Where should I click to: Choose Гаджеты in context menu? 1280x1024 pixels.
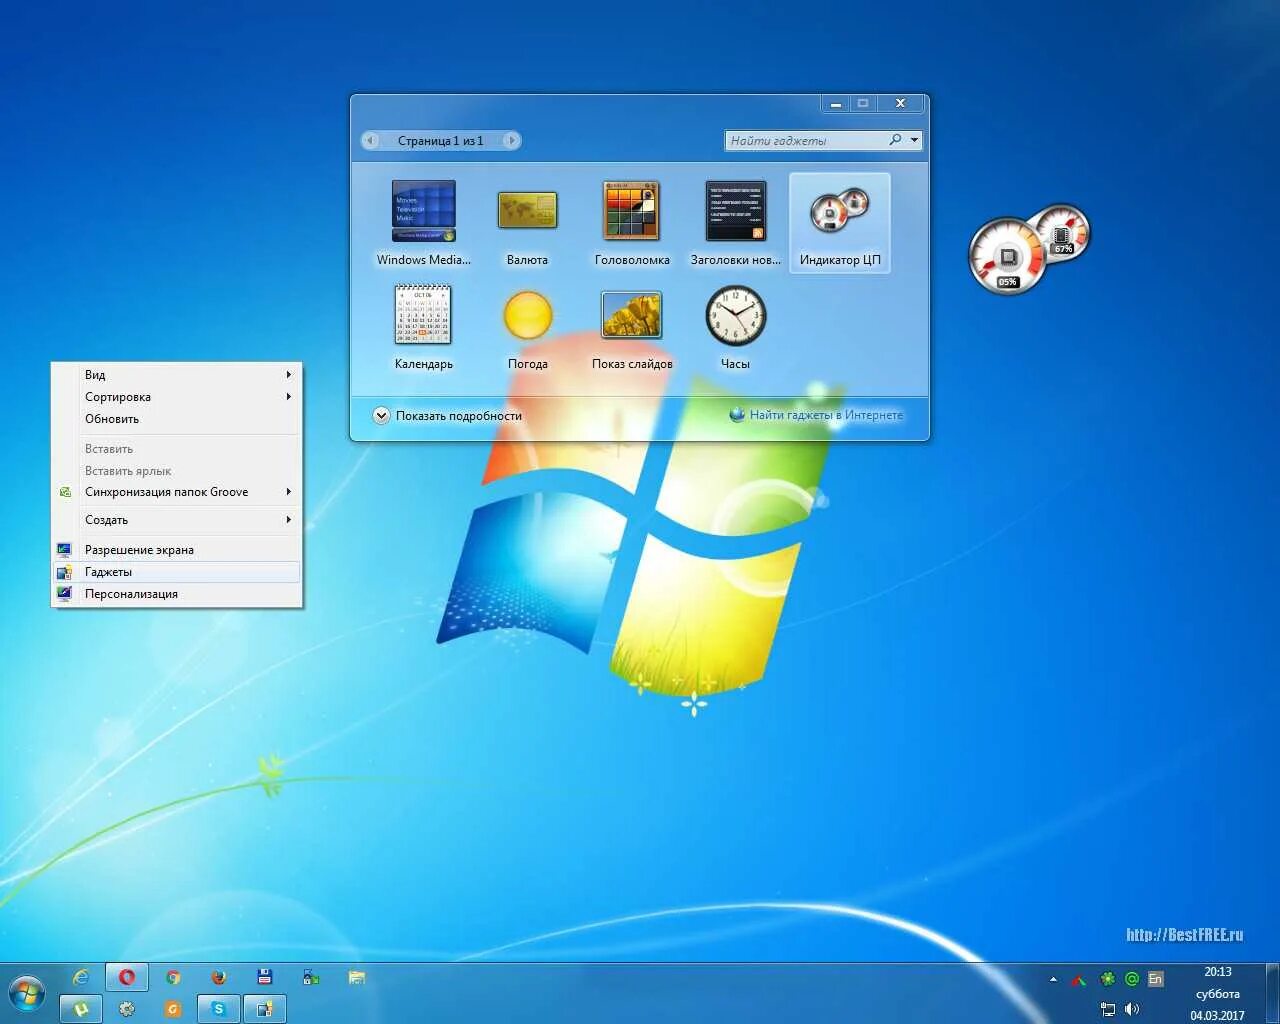[176, 572]
